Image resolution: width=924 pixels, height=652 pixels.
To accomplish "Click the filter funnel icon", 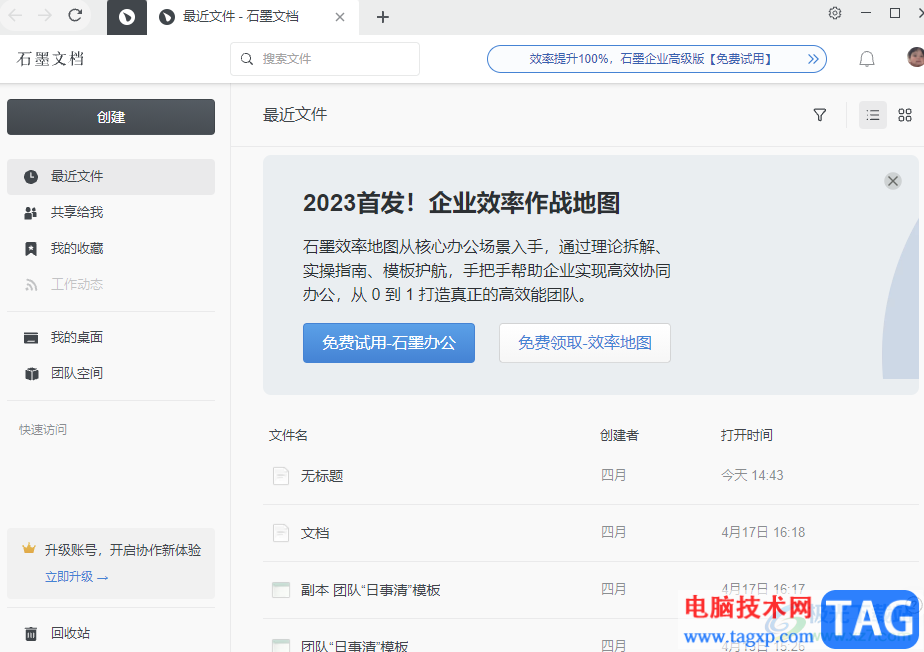I will pos(820,115).
